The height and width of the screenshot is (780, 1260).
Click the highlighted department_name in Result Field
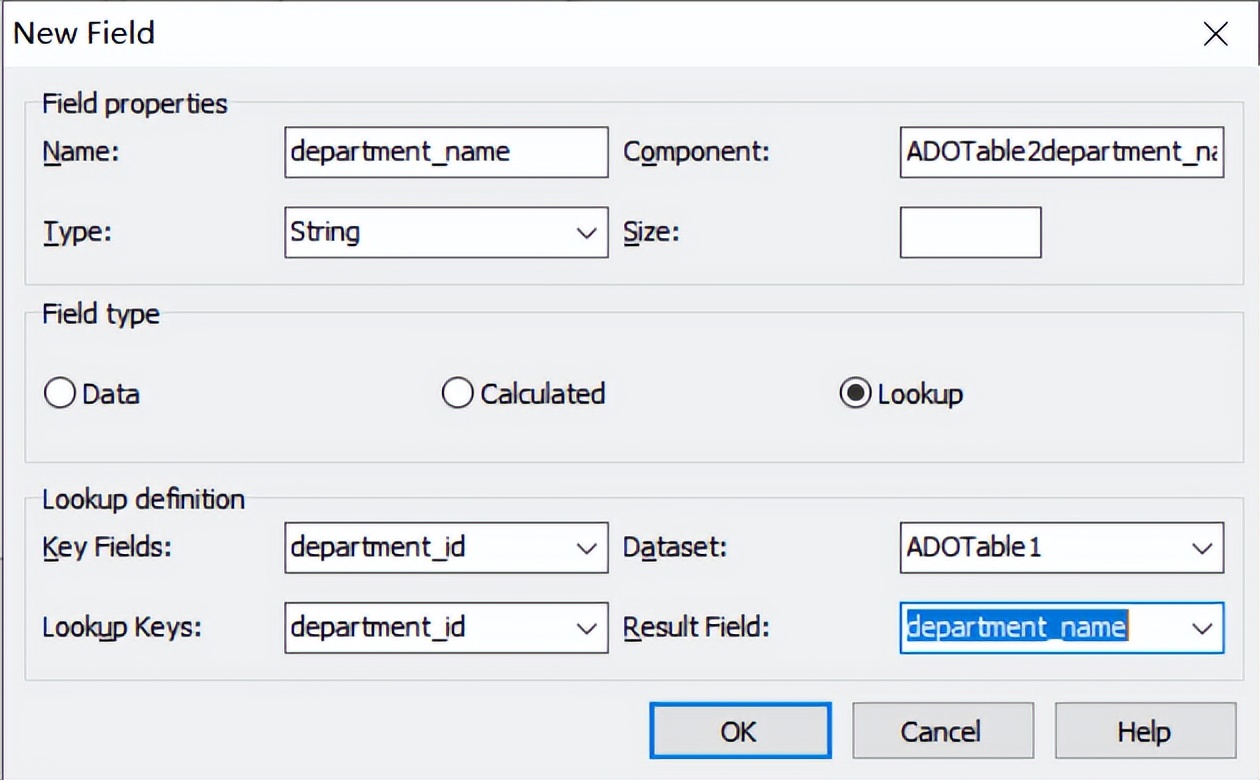click(x=1016, y=627)
